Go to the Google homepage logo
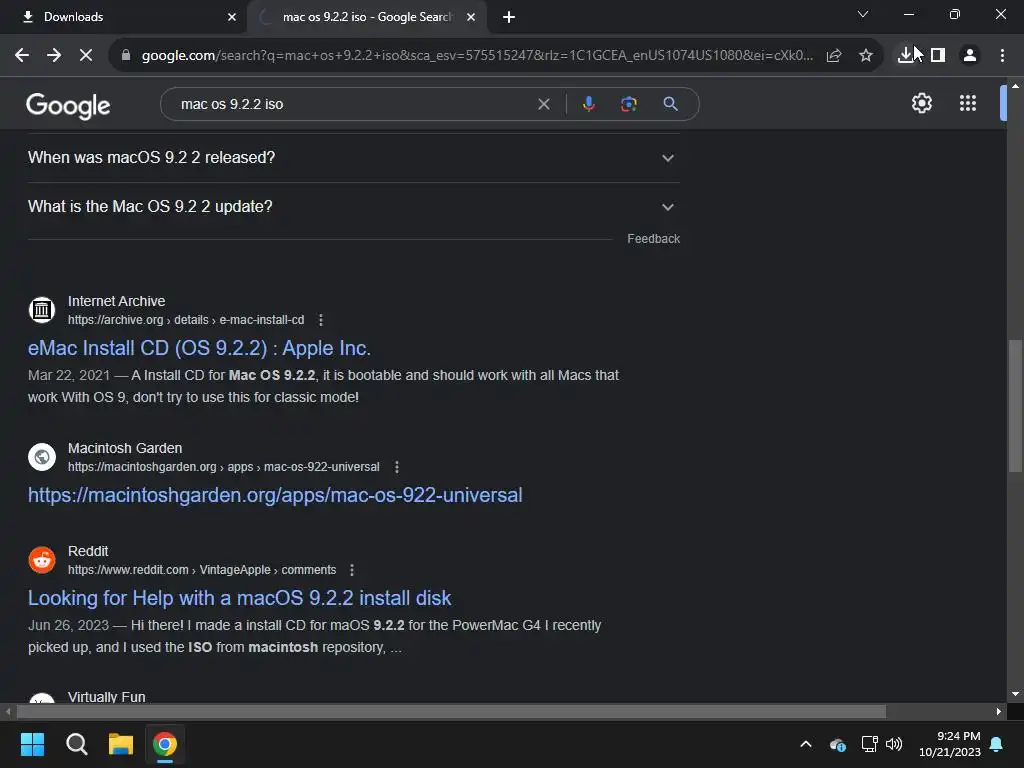1024x768 pixels. tap(68, 105)
